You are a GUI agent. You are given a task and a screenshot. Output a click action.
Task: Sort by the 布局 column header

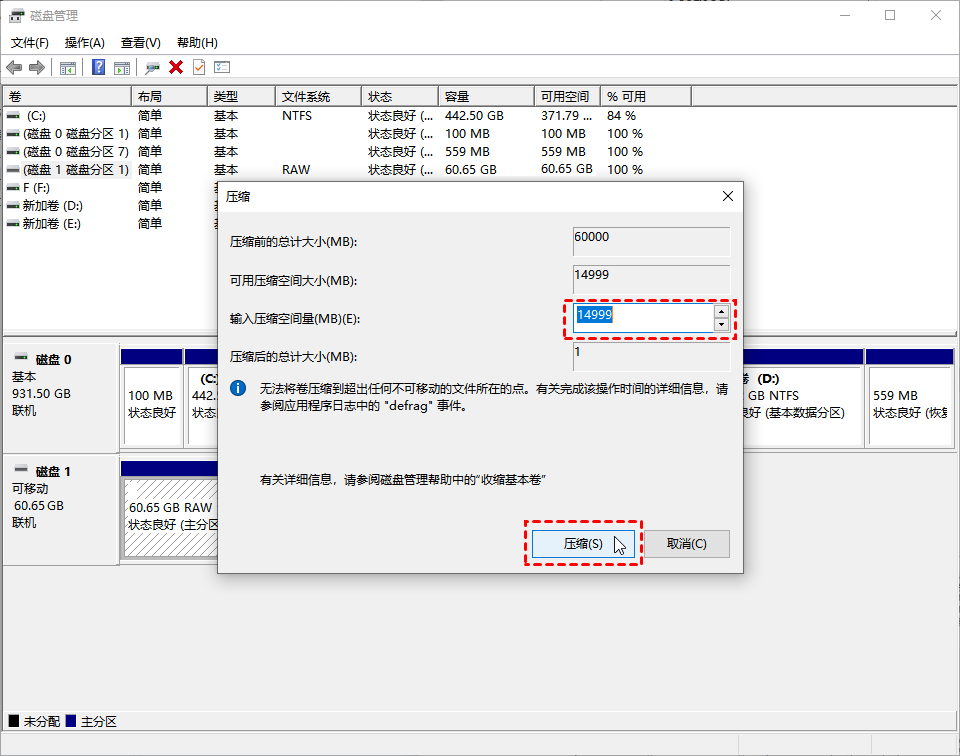[x=170, y=97]
